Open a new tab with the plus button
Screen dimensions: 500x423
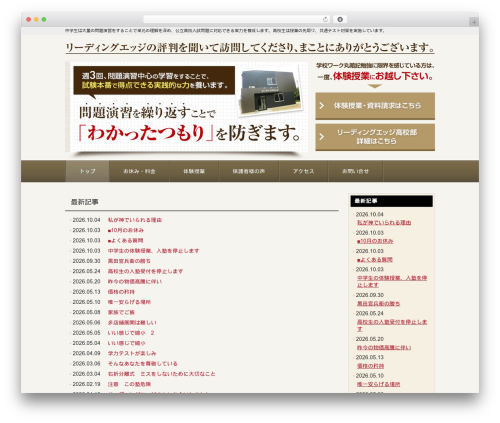click(x=474, y=22)
